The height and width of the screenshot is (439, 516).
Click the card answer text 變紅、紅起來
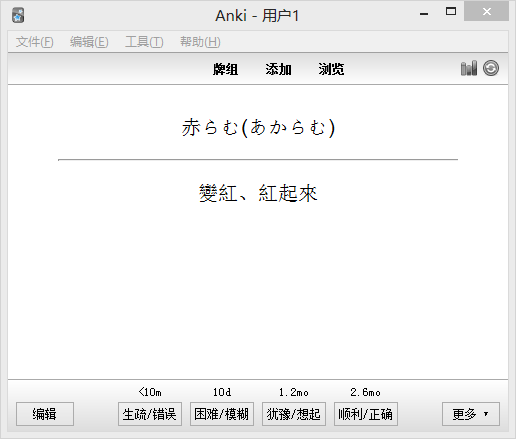tap(258, 193)
